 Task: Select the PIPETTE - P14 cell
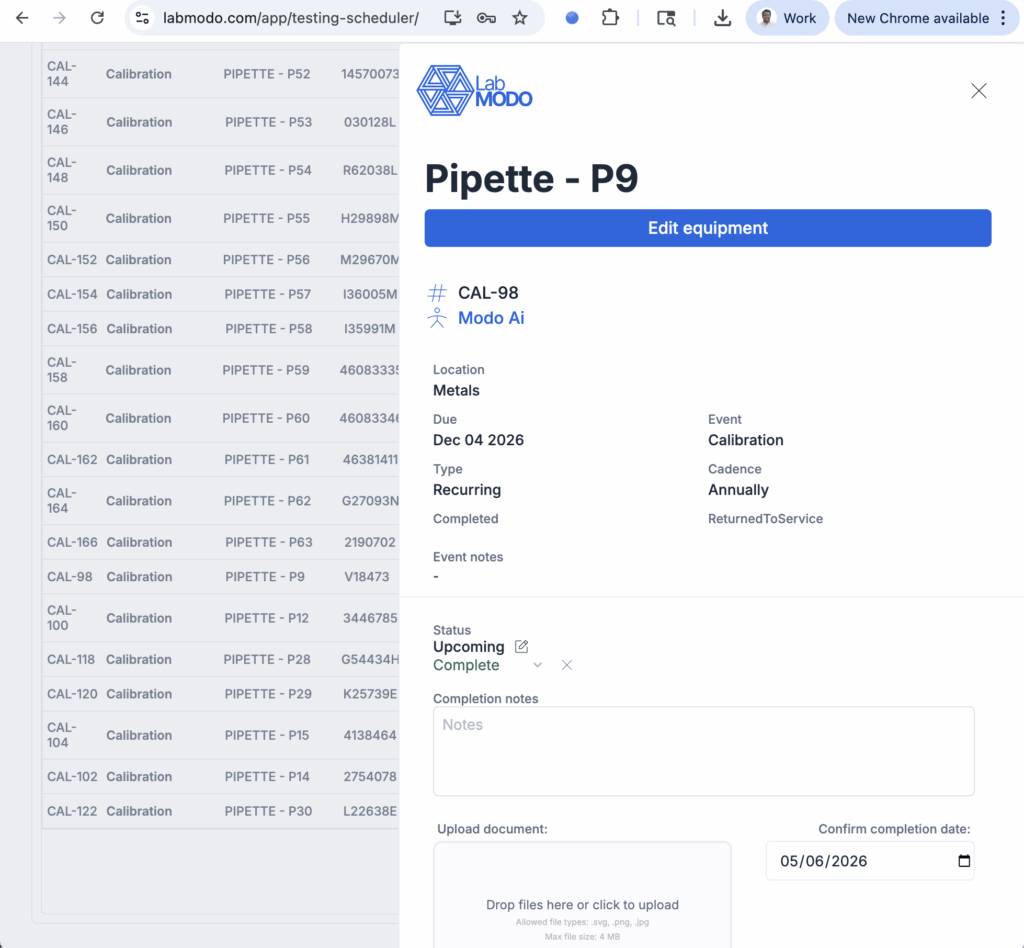(267, 776)
